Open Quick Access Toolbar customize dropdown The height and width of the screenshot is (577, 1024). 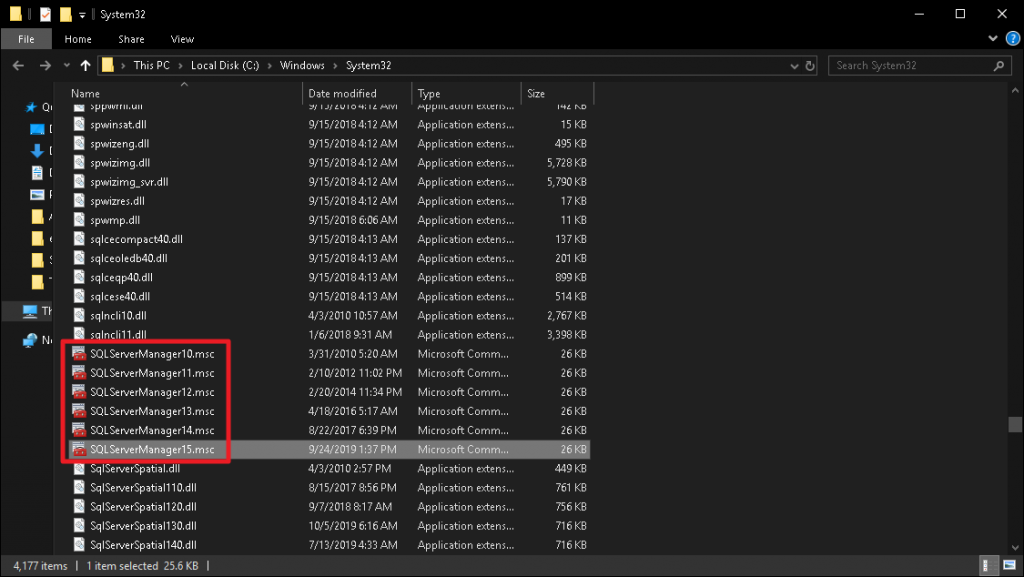[x=82, y=14]
